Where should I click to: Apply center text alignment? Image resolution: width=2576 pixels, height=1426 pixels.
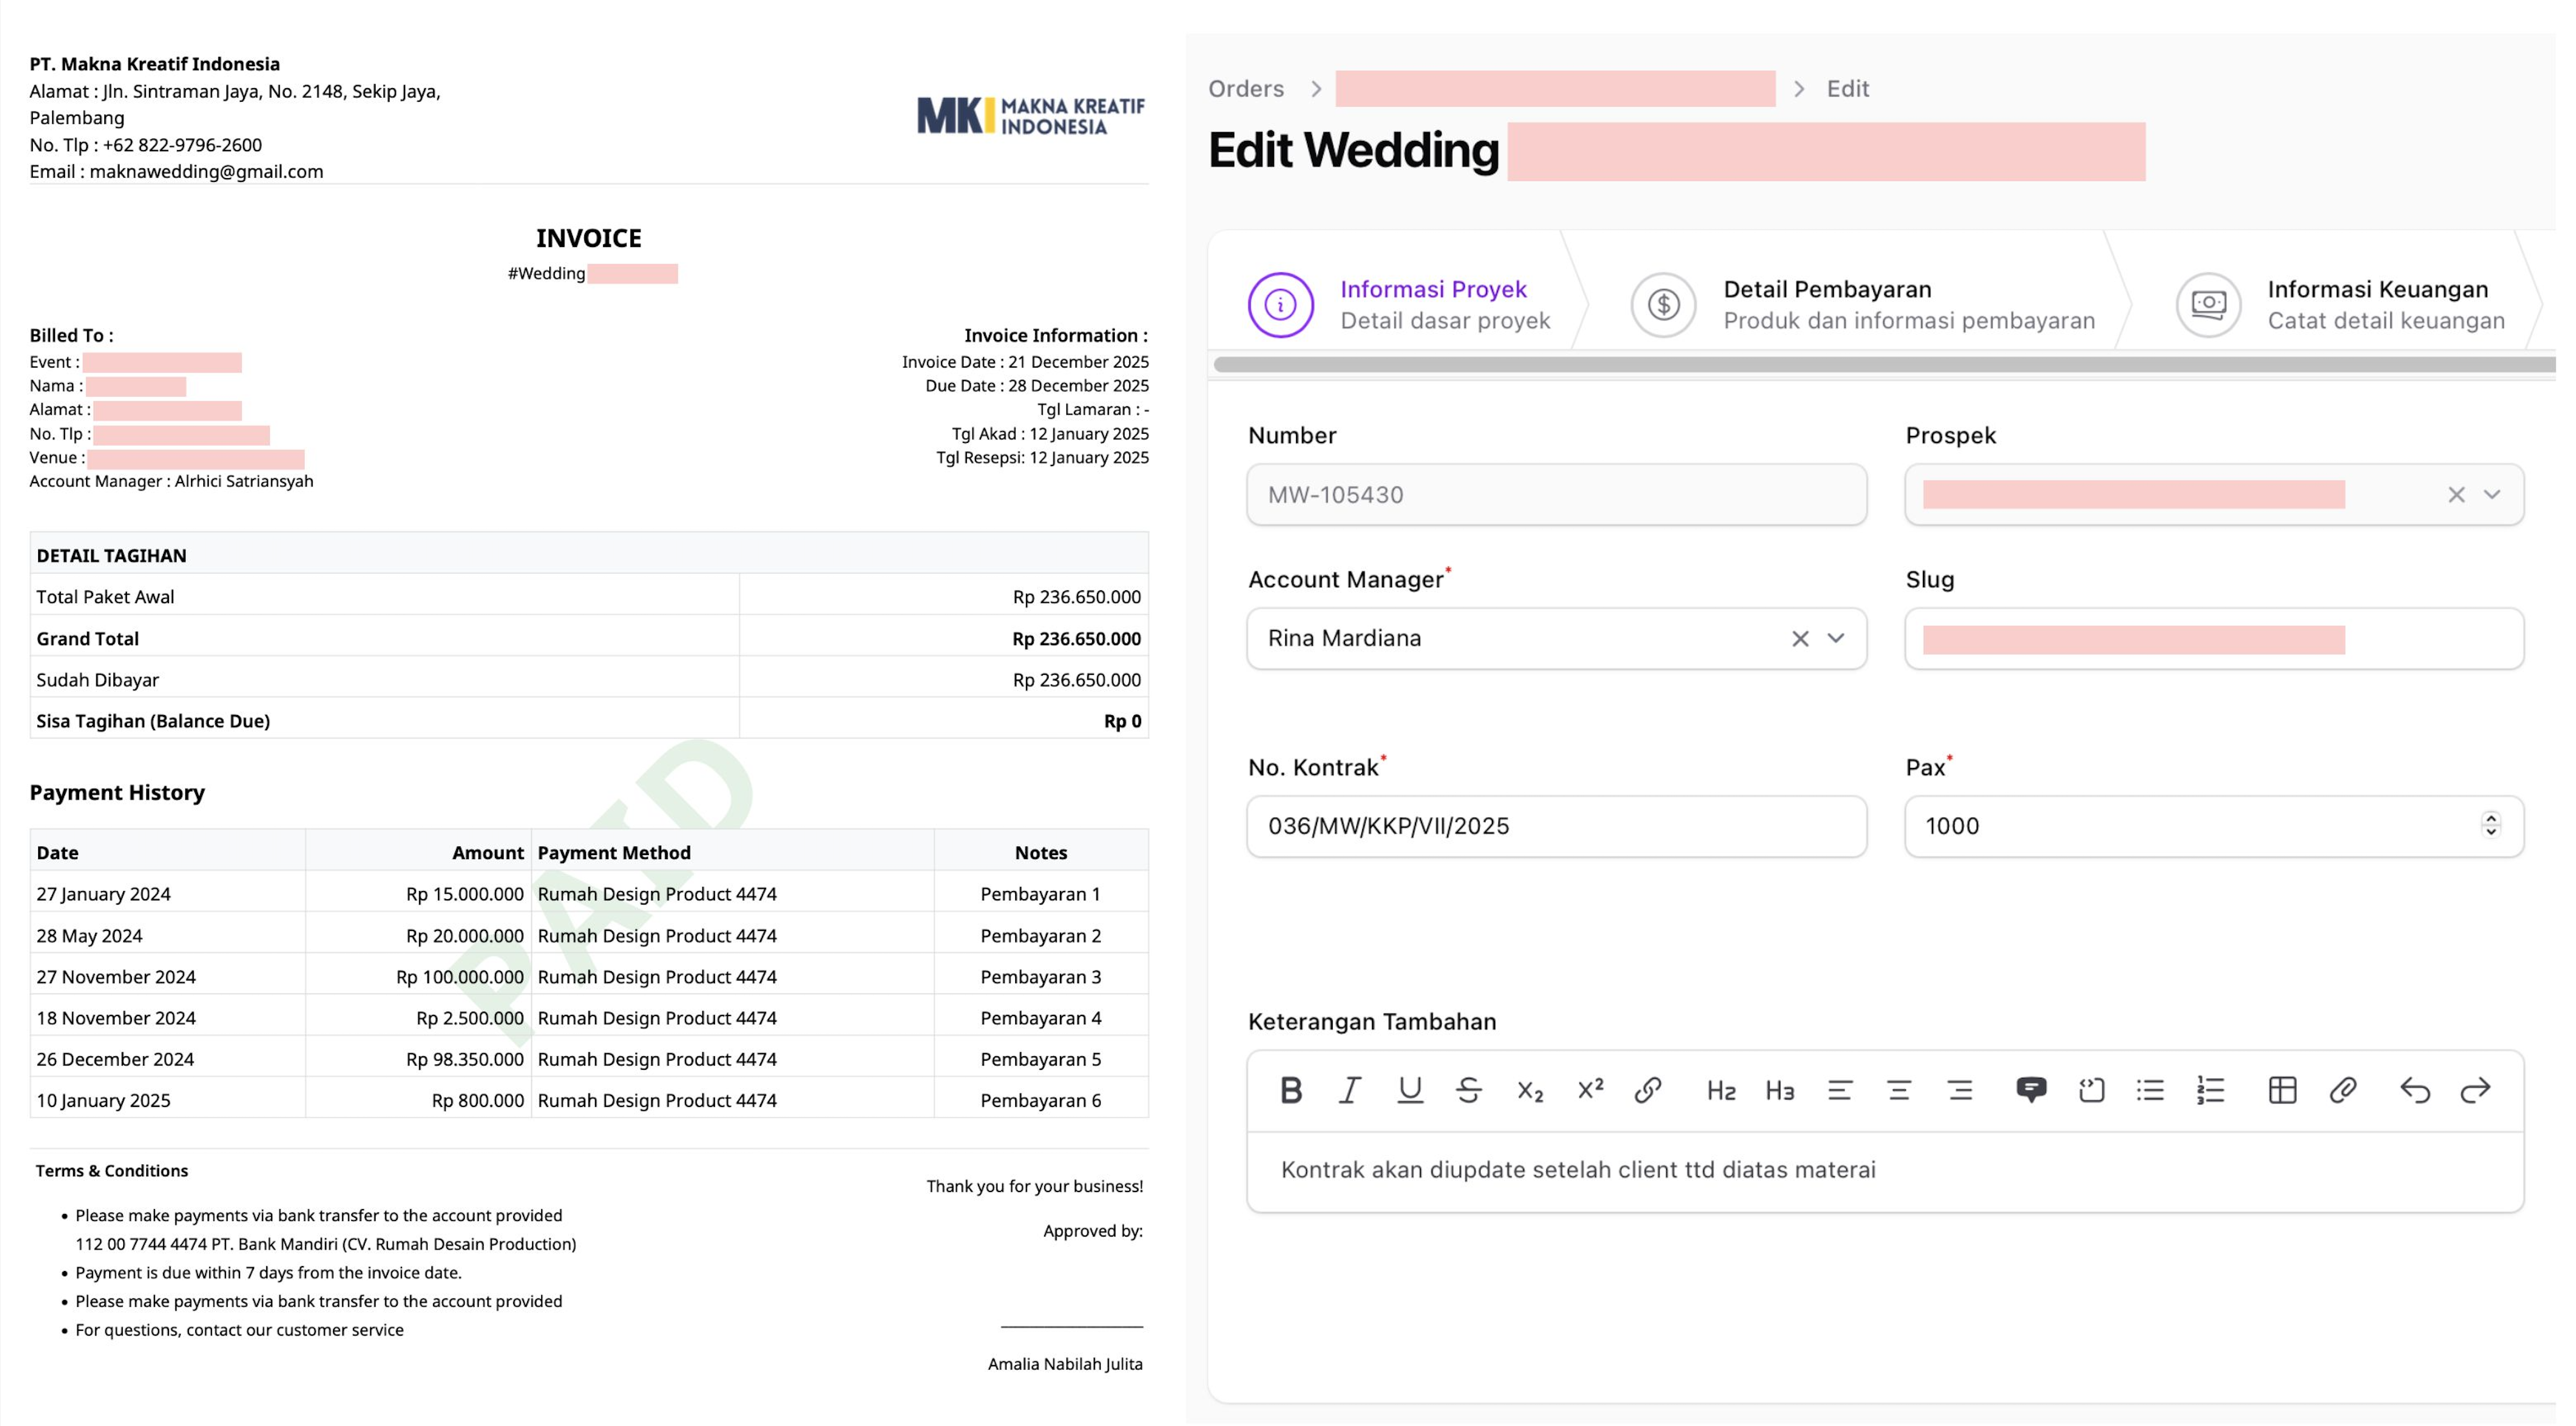pos(1898,1089)
